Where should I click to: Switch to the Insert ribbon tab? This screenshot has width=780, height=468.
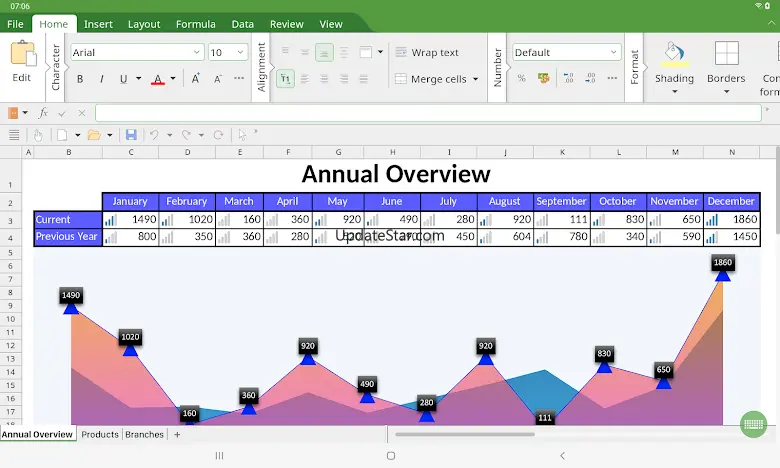point(98,24)
